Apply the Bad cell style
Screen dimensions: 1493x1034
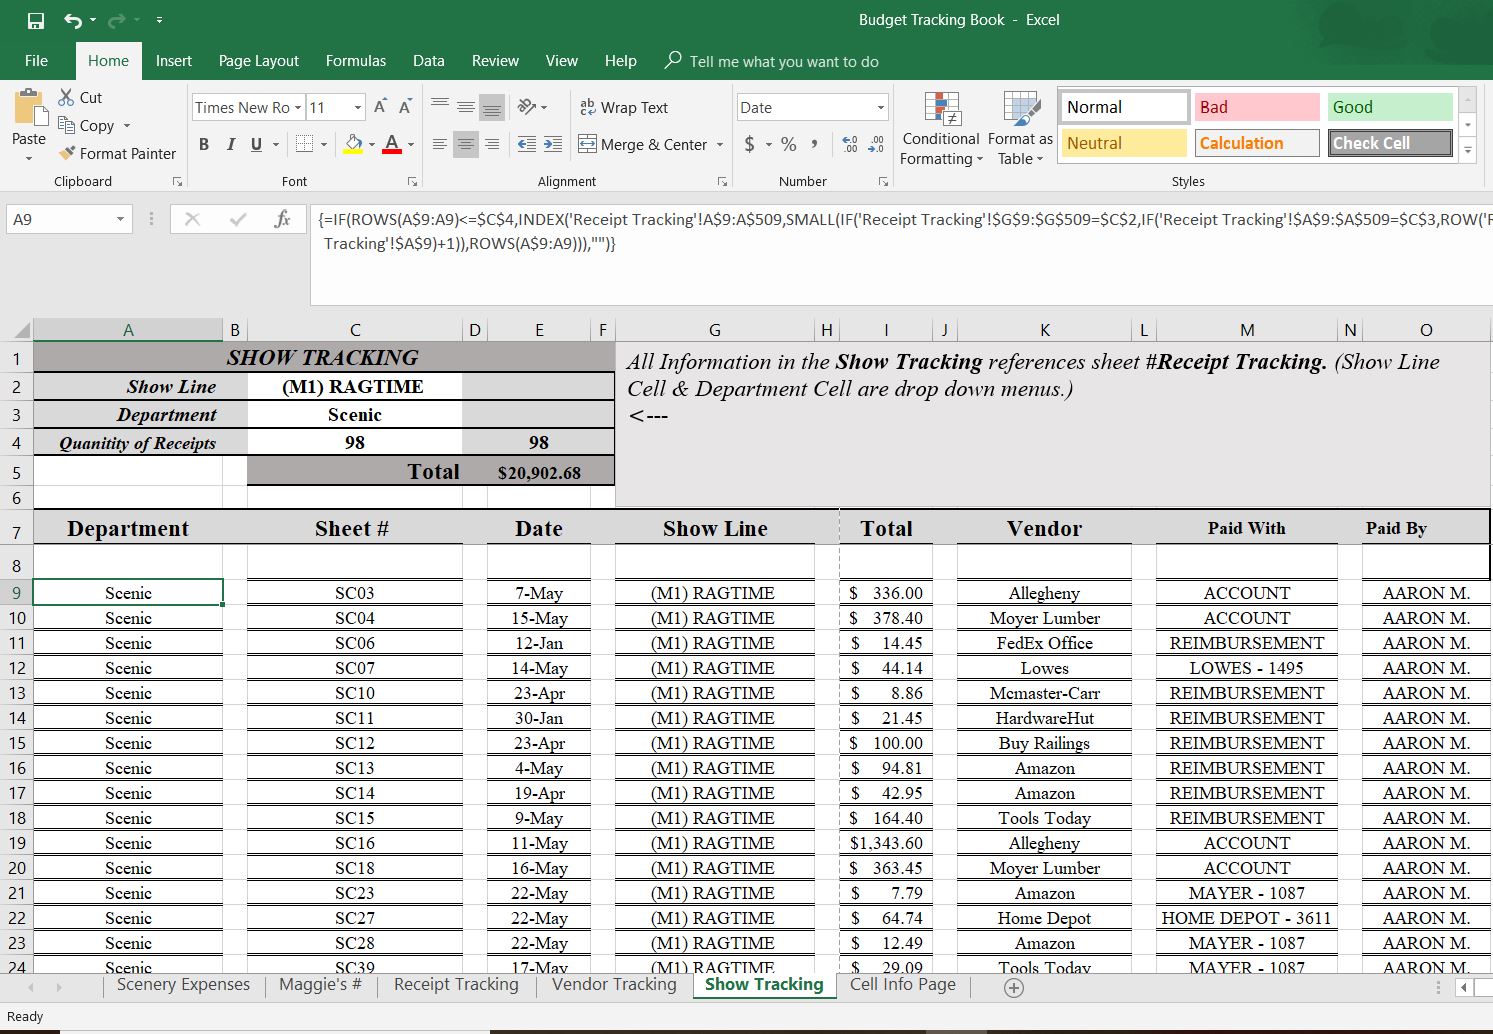pyautogui.click(x=1256, y=106)
